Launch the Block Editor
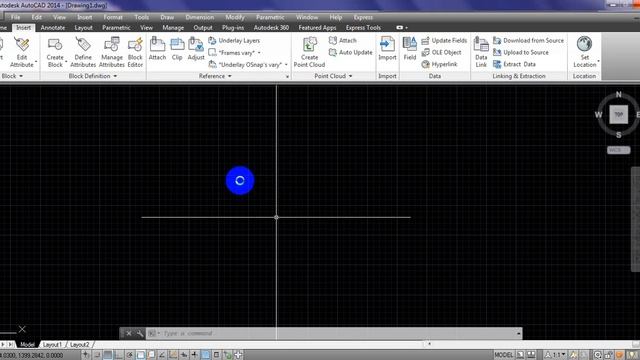Screen dimensions: 640x360 coord(135,52)
